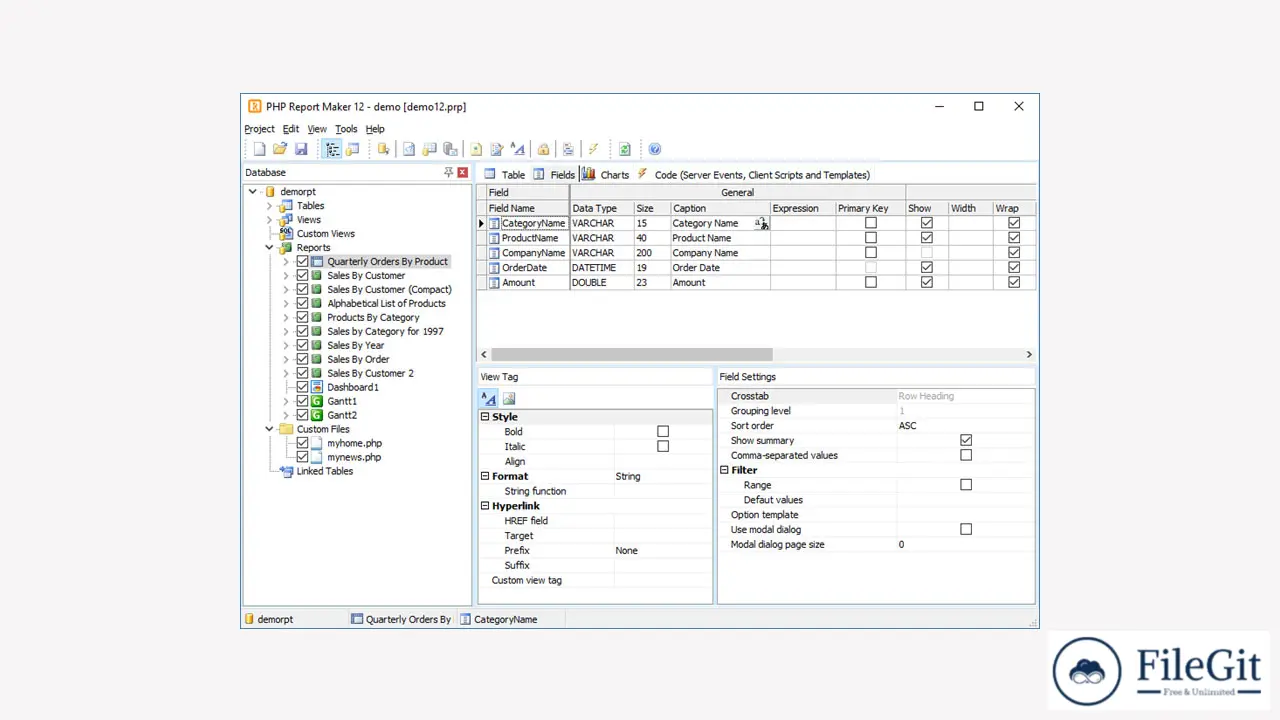Click the fields grid horizontal scrollbar thumb

click(632, 354)
